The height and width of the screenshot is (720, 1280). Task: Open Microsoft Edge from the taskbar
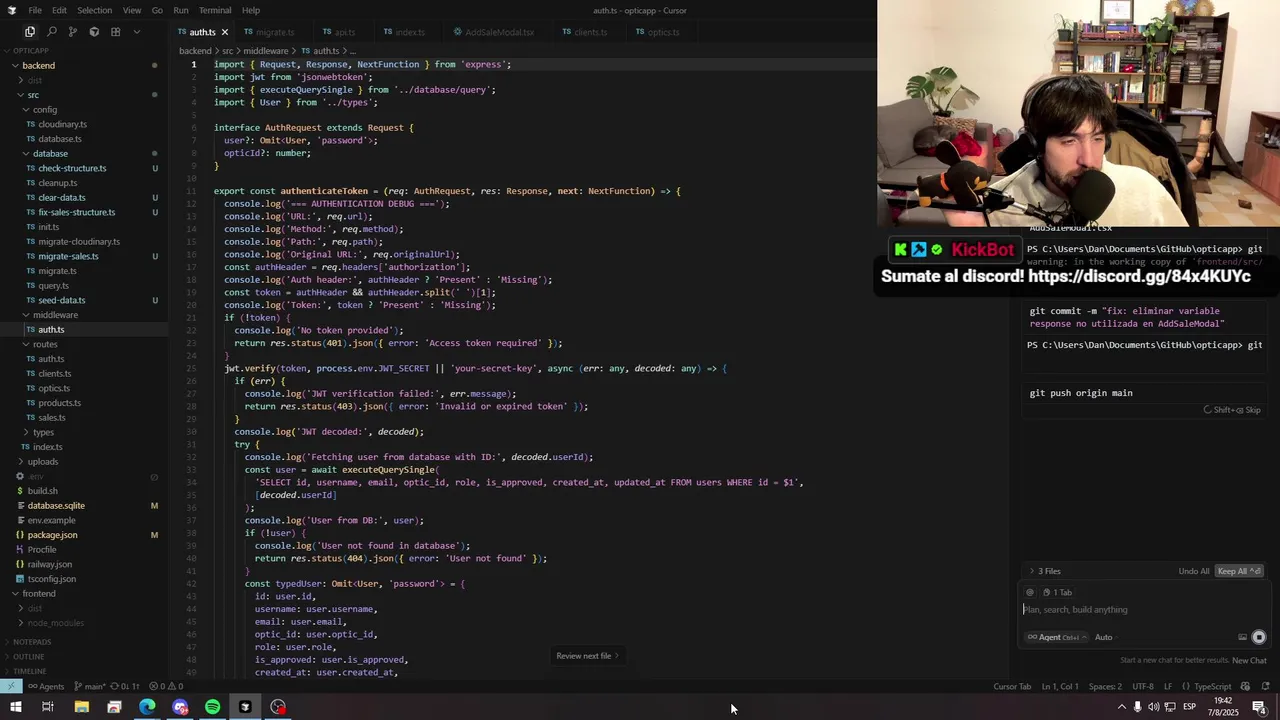(x=147, y=707)
